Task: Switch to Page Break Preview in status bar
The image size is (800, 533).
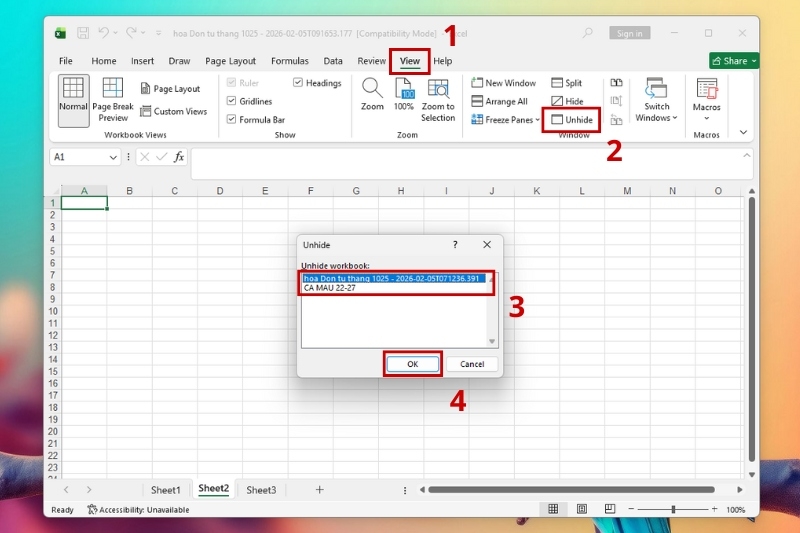Action: click(x=610, y=509)
